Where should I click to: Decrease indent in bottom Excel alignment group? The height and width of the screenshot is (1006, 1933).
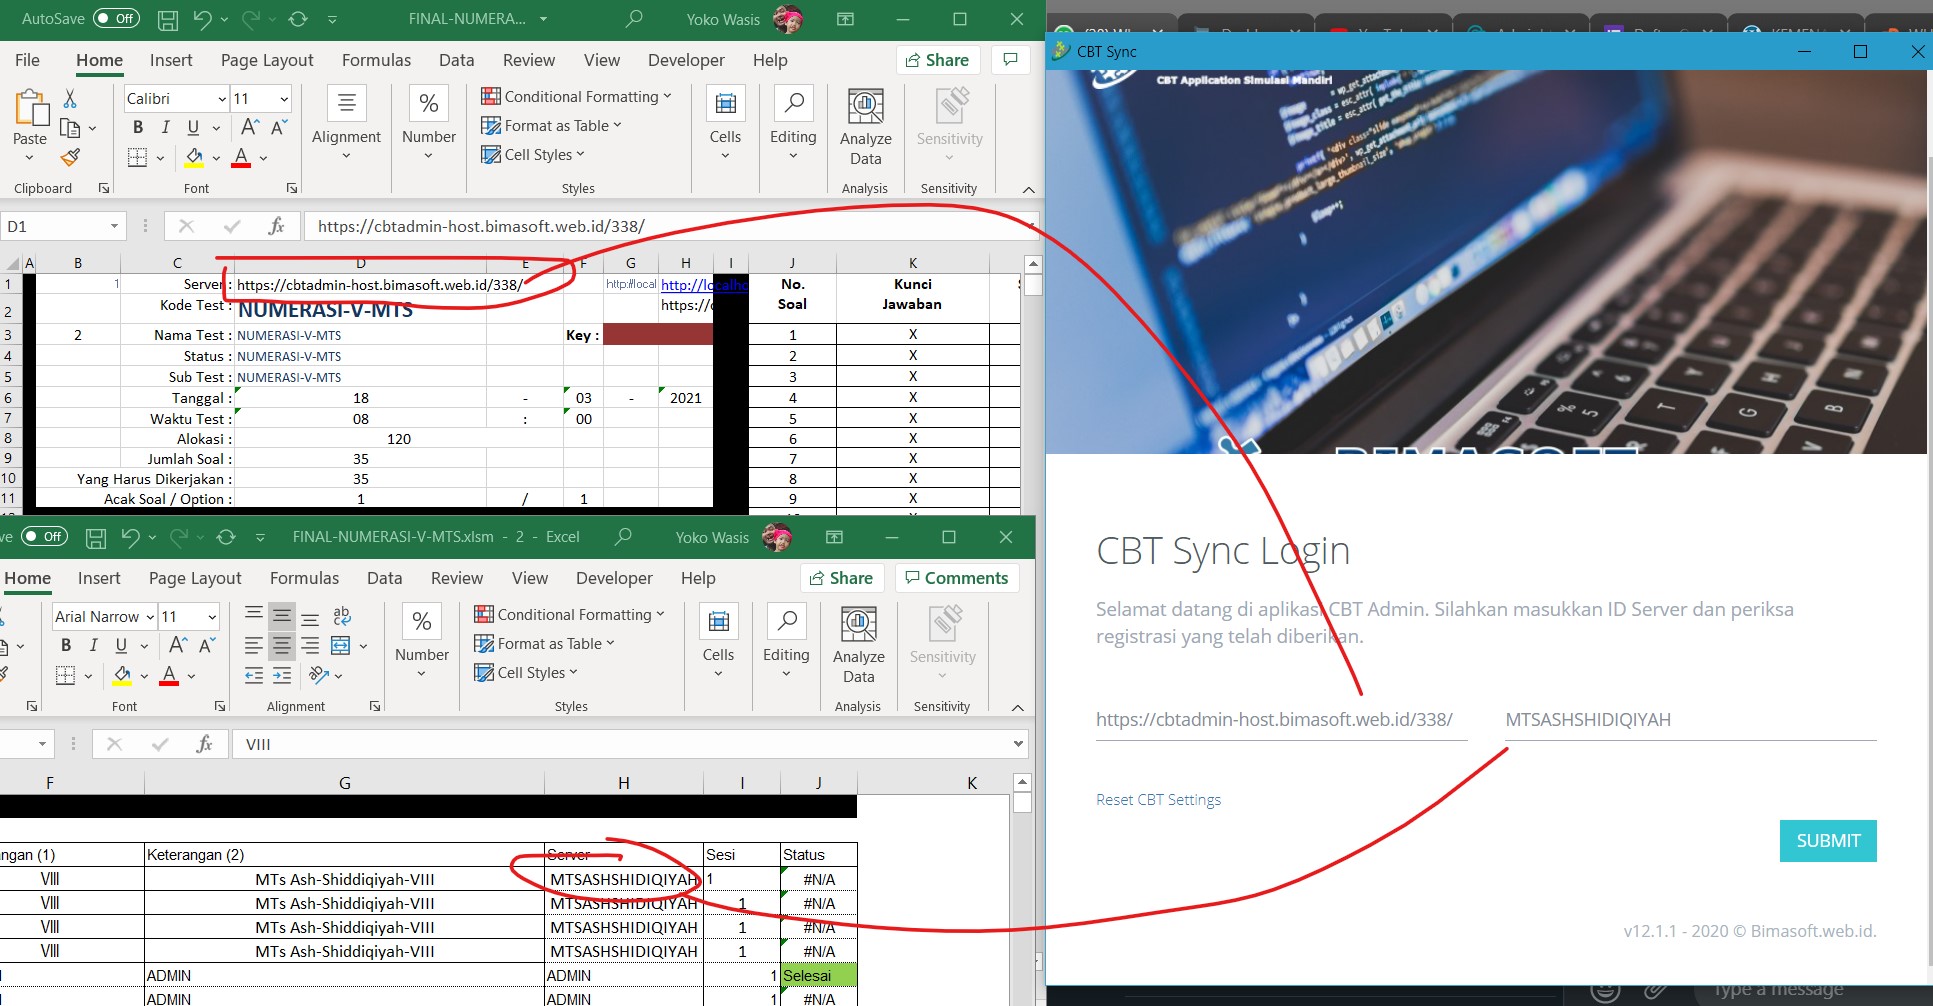click(254, 676)
